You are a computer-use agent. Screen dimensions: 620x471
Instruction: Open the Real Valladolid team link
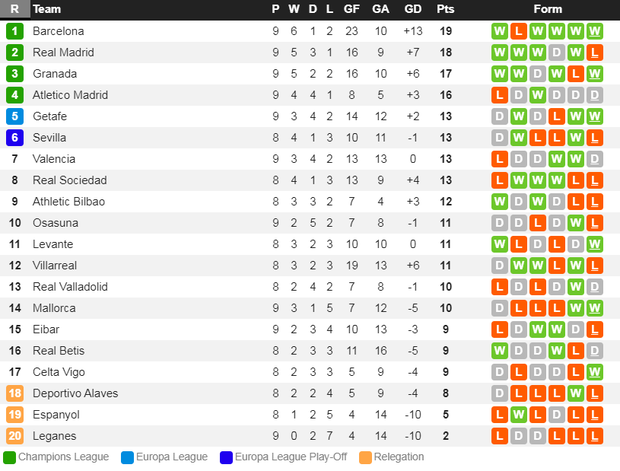(70, 287)
